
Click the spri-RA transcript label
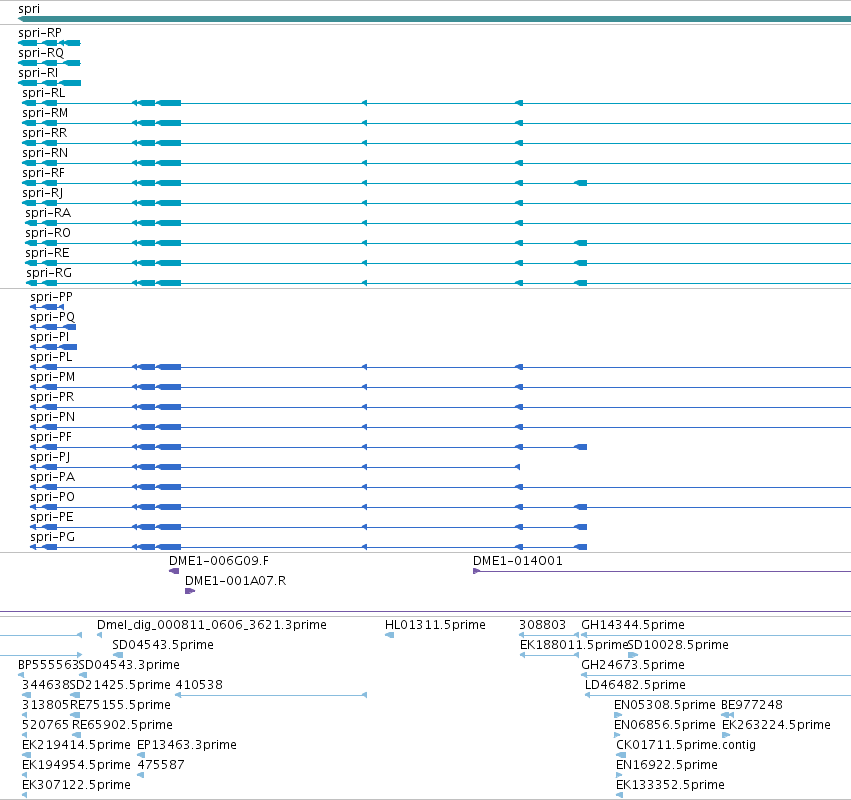tap(48, 213)
